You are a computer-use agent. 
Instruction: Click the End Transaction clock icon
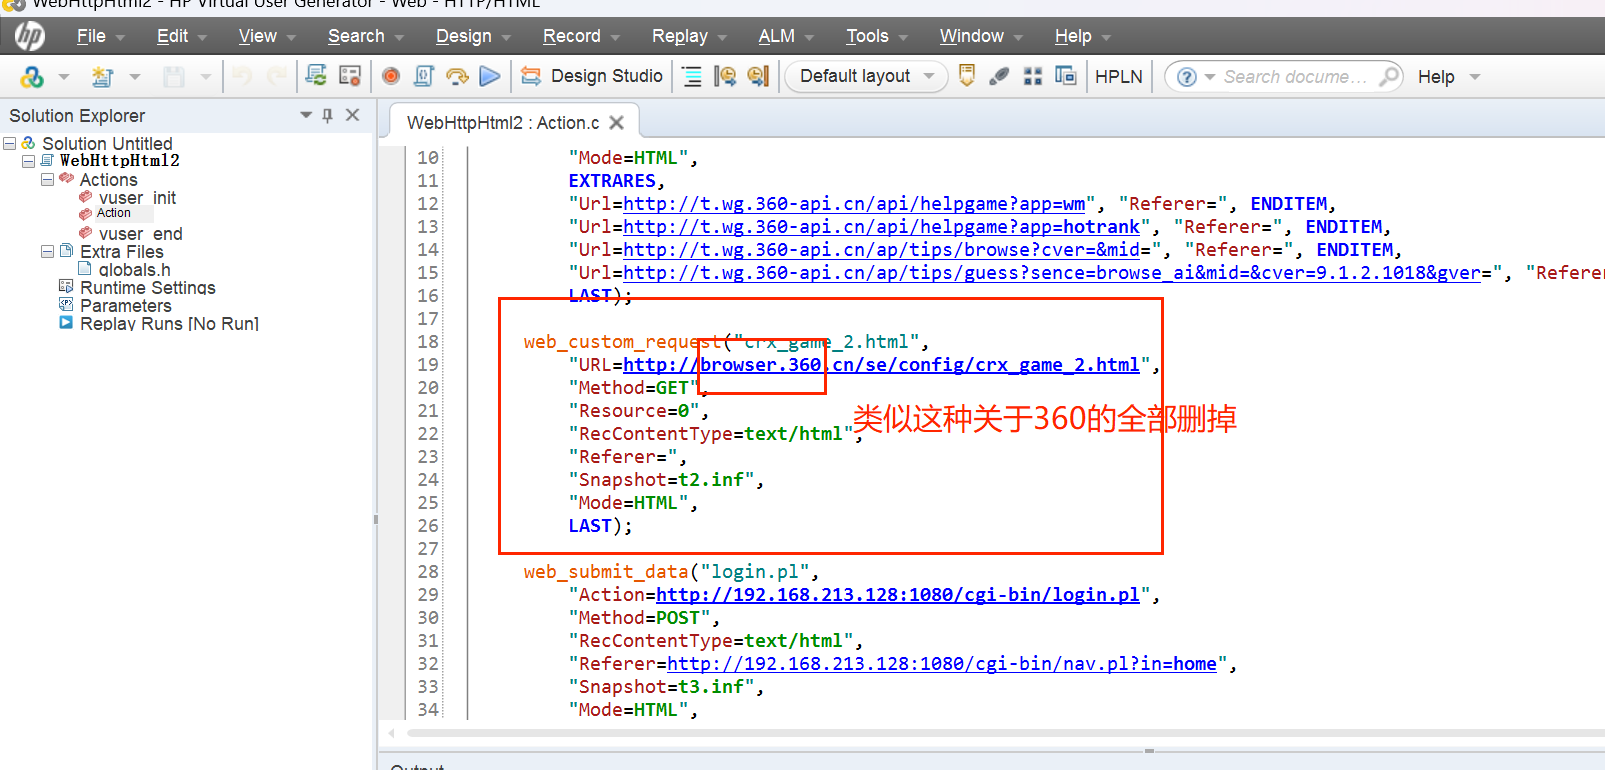(x=758, y=76)
